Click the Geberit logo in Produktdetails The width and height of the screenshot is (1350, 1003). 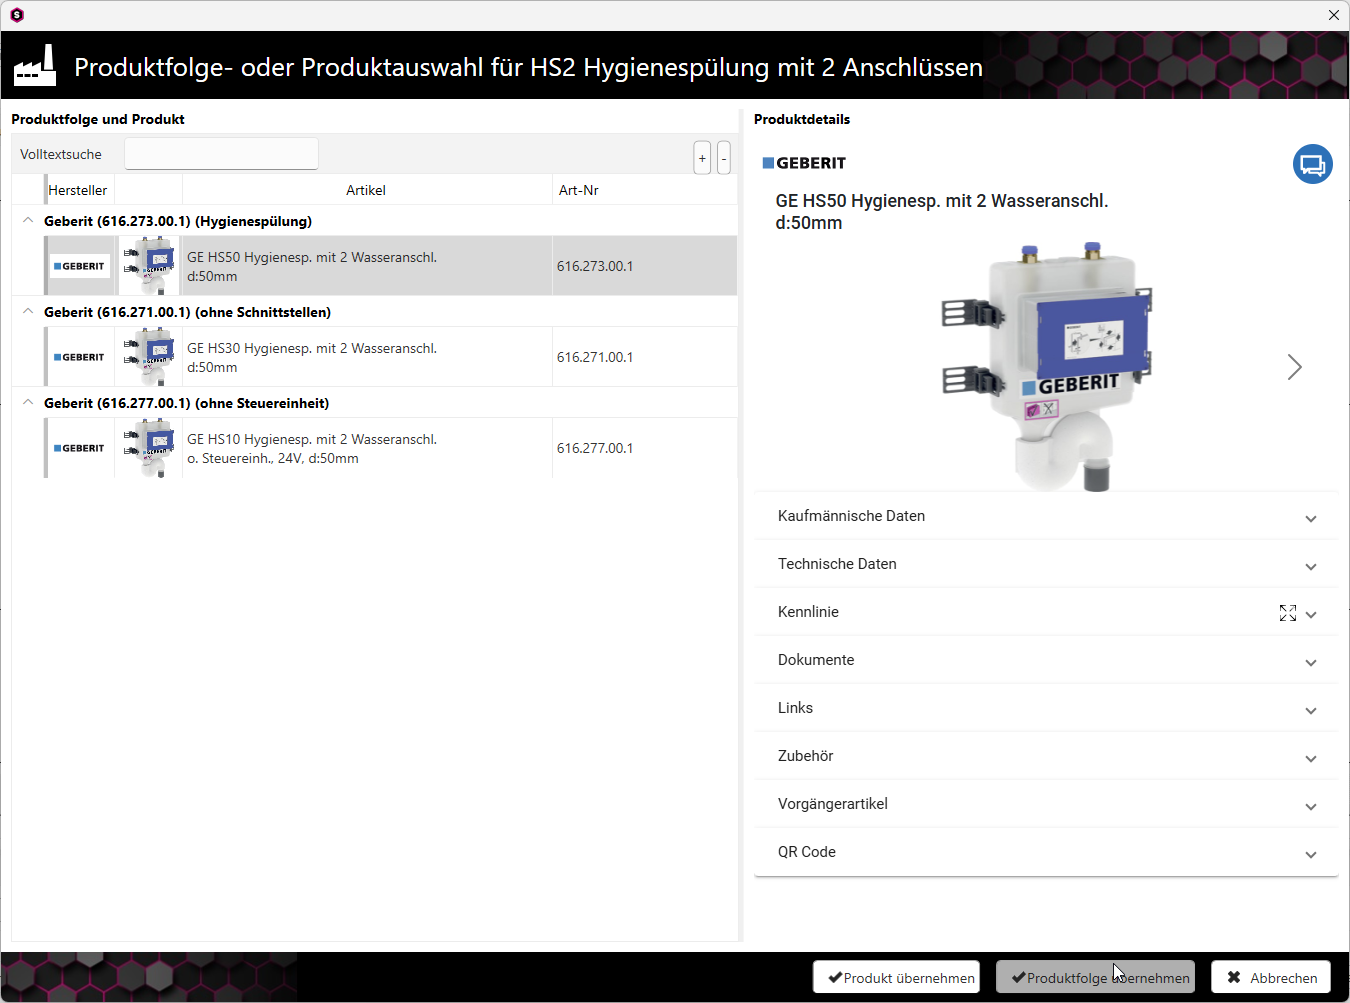point(804,163)
